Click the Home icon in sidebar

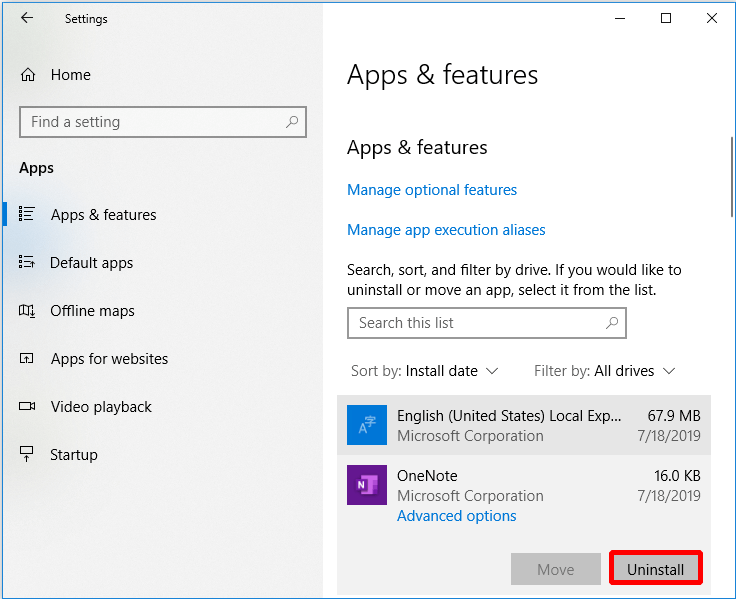tap(28, 75)
